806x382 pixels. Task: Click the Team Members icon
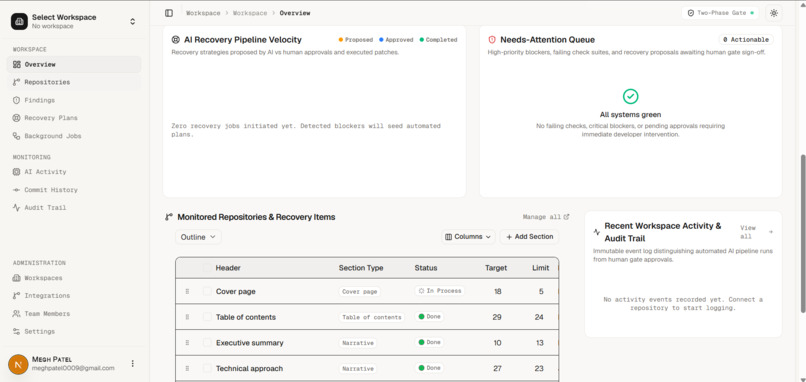click(x=16, y=314)
